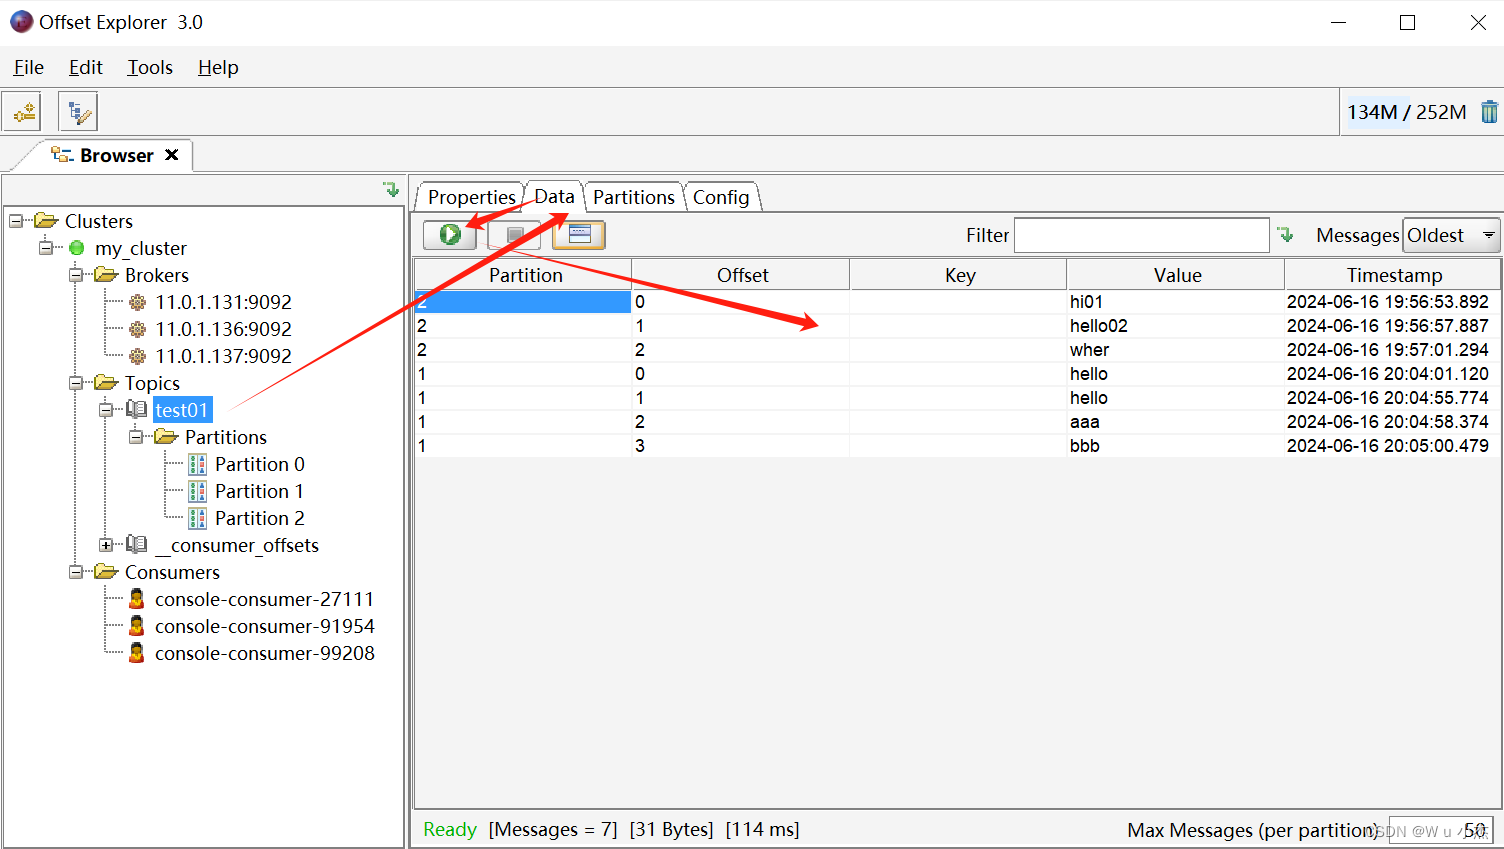
Task: Click the __consumer_offsets topic icon
Action: coord(137,545)
